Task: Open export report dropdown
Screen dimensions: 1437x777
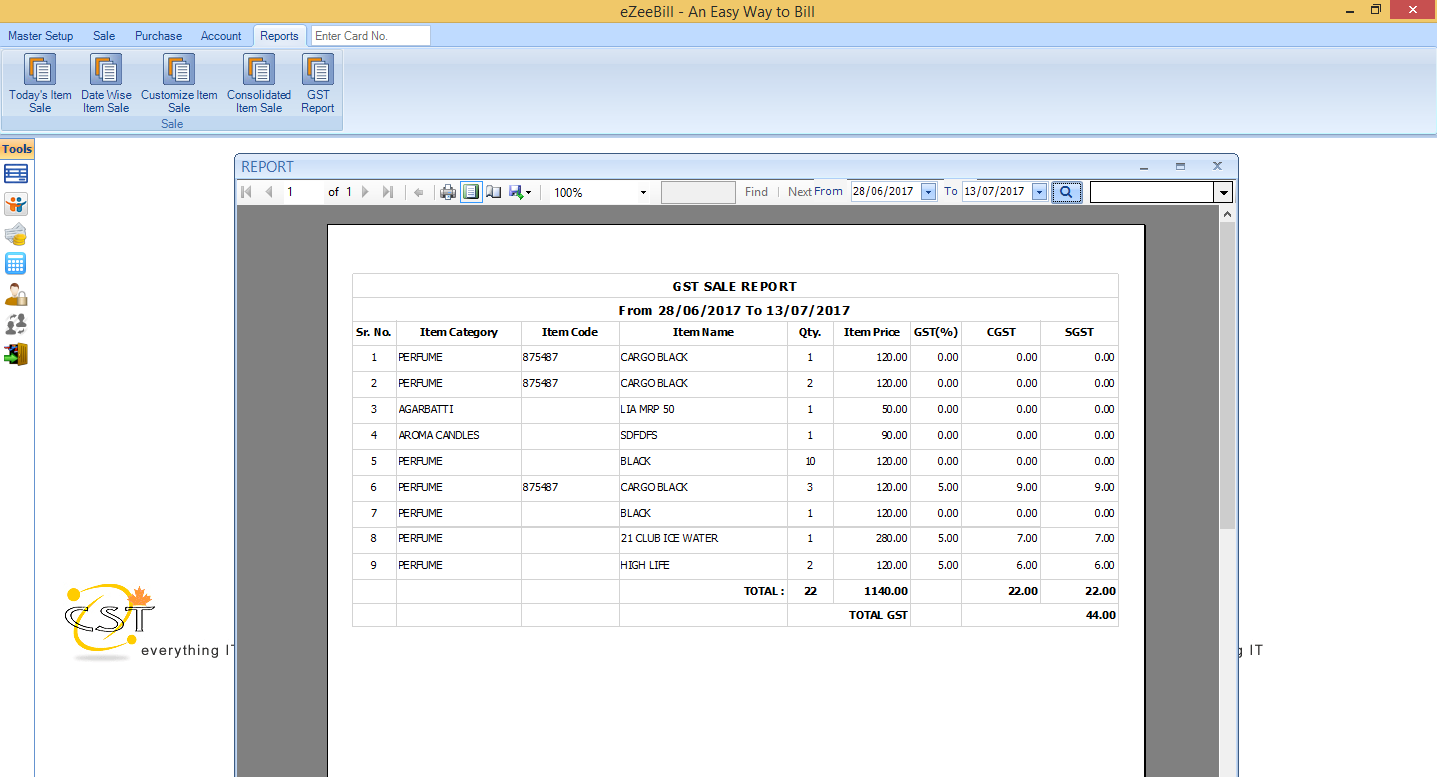Action: pos(520,192)
